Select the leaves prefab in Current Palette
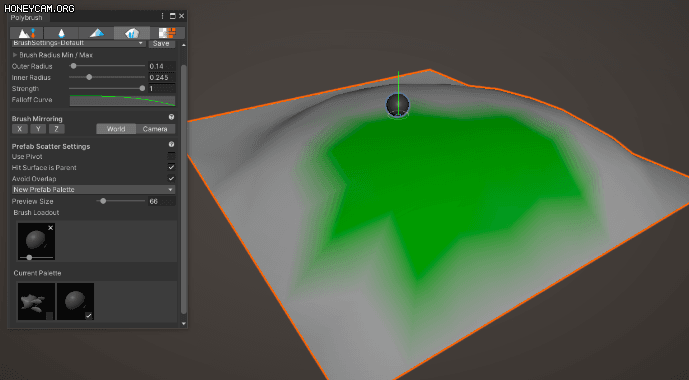 pyautogui.click(x=36, y=301)
